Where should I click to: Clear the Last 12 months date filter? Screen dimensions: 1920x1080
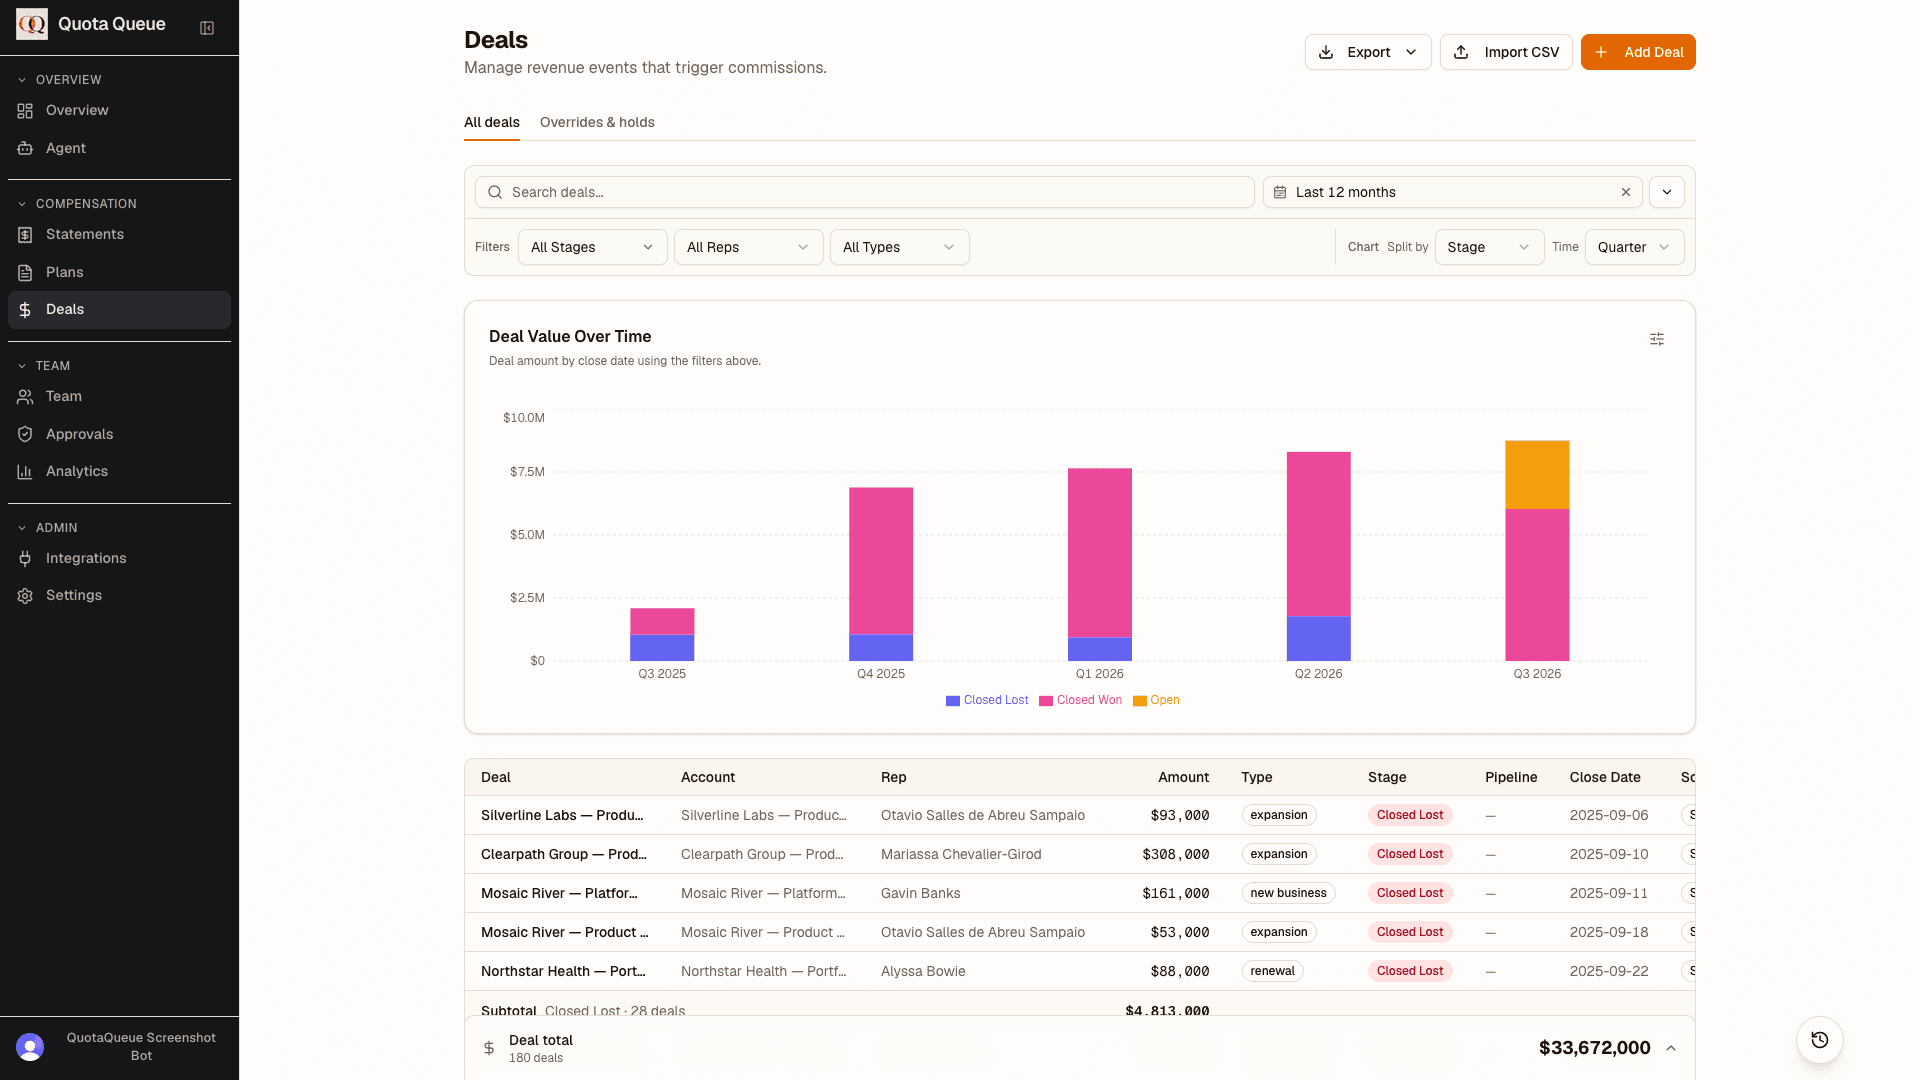coord(1626,192)
